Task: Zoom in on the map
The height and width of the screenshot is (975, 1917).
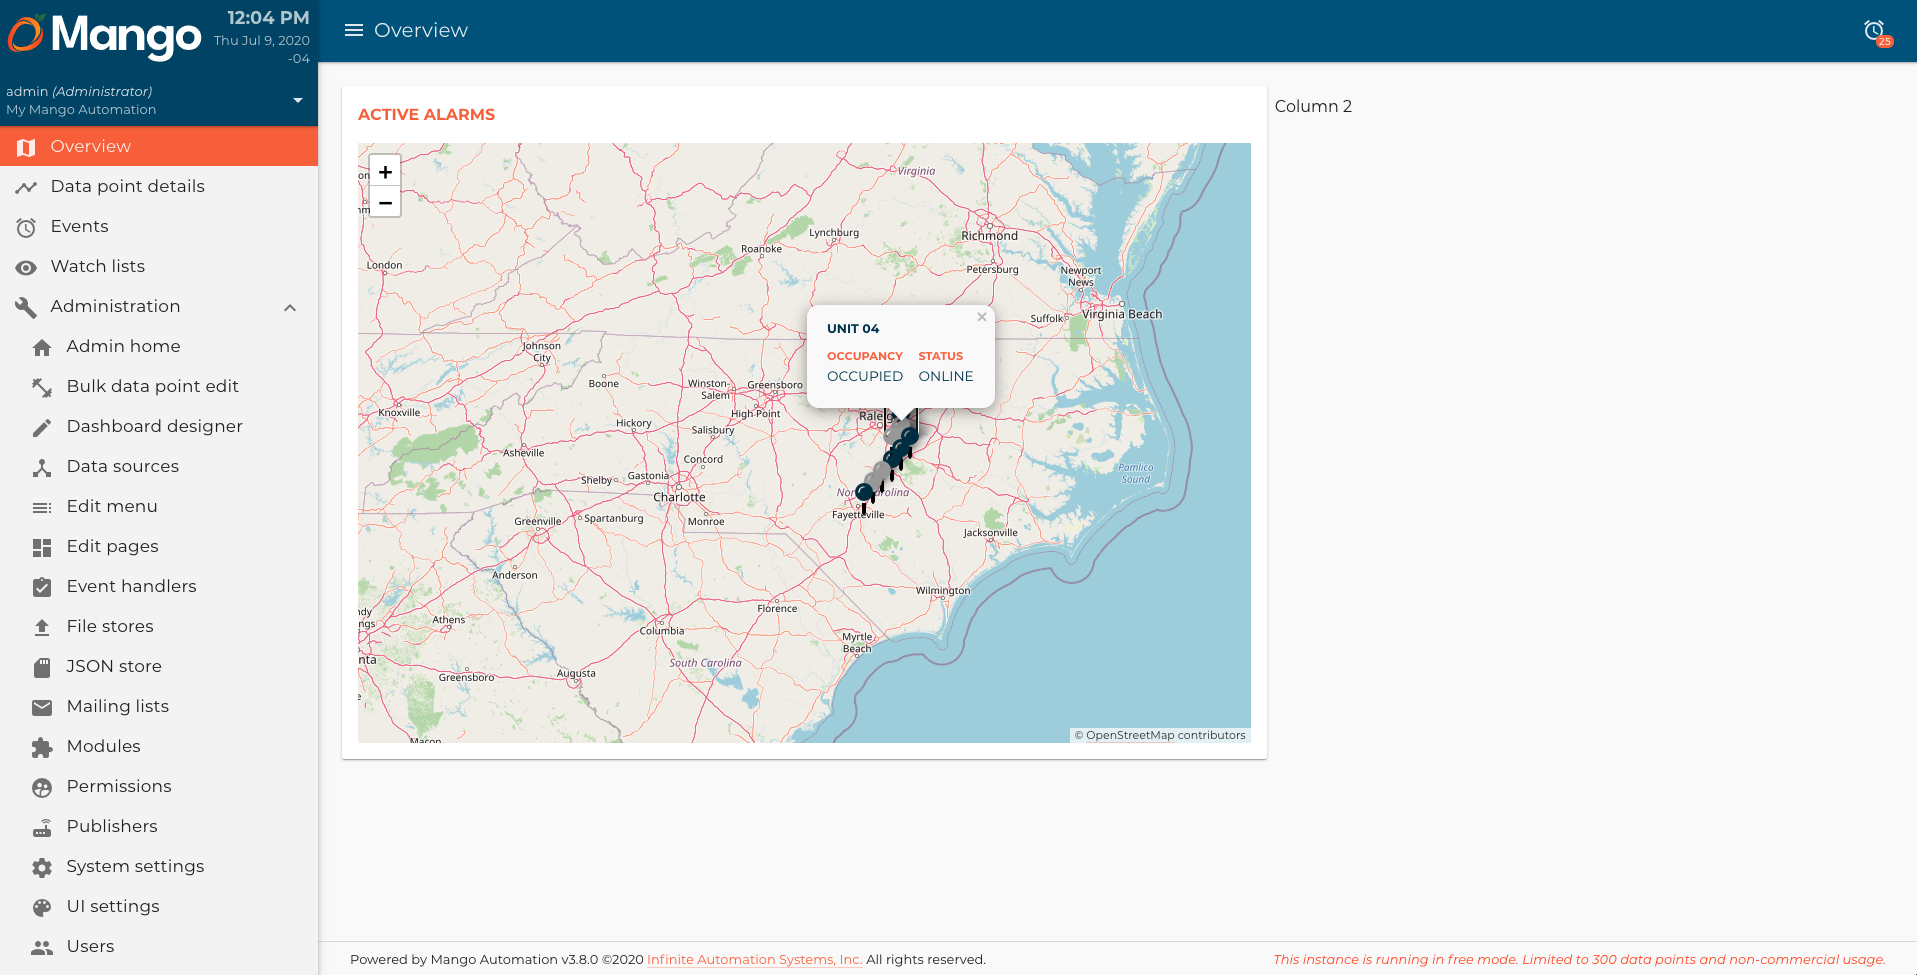Action: [x=385, y=171]
